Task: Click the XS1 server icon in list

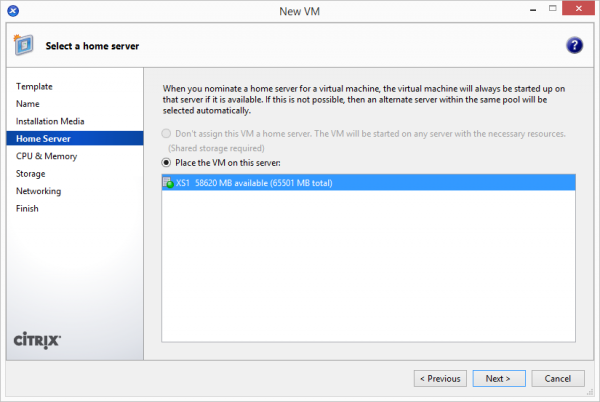Action: point(167,183)
